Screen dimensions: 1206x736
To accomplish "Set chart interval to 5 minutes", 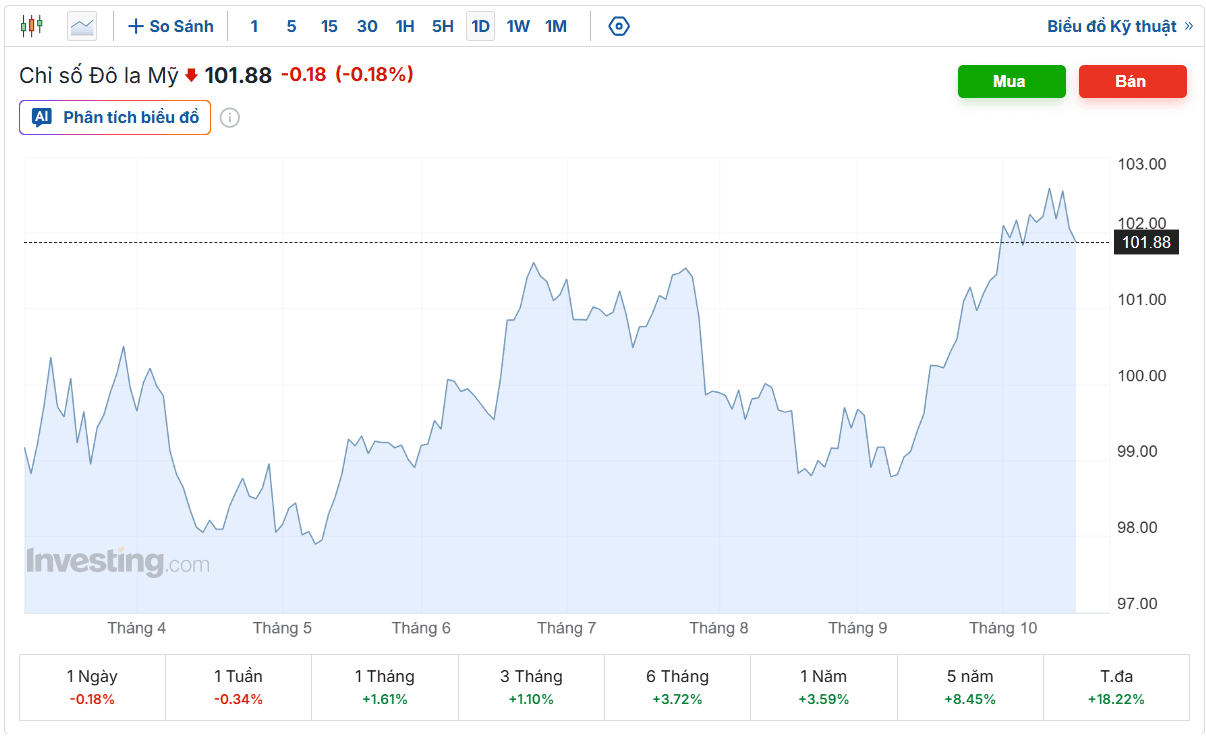I will coord(291,26).
